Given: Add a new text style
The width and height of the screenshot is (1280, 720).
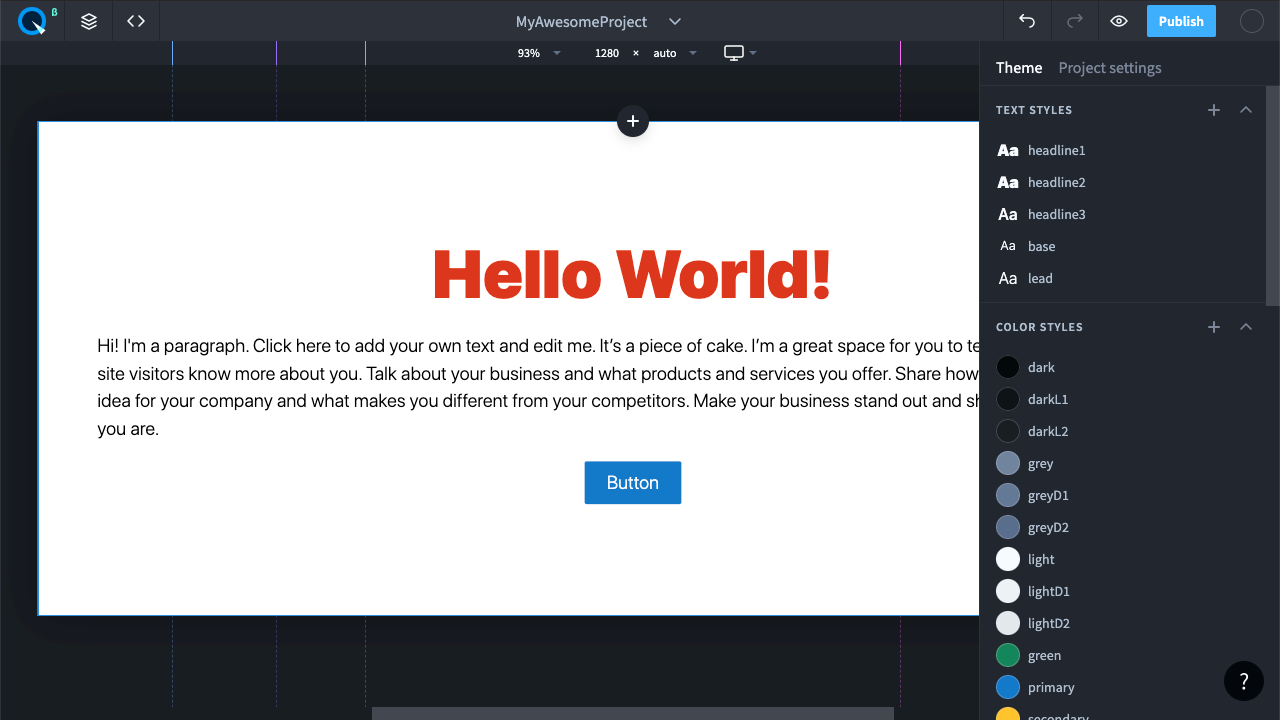Looking at the screenshot, I should click(x=1214, y=110).
